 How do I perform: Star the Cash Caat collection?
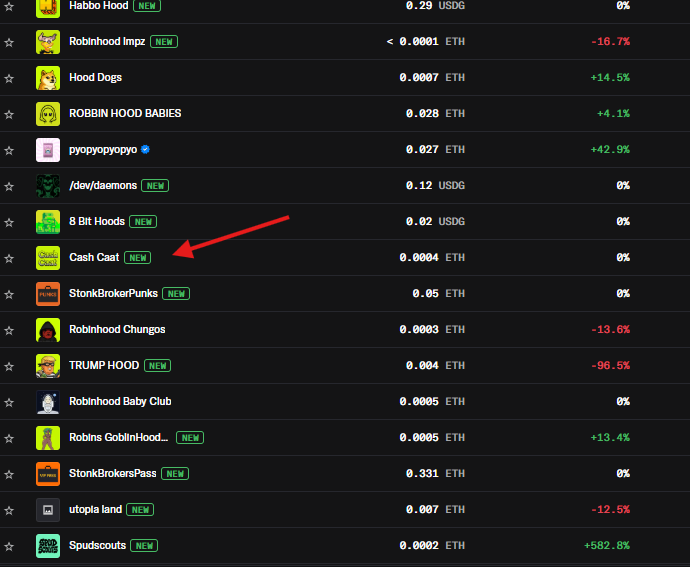(9, 258)
